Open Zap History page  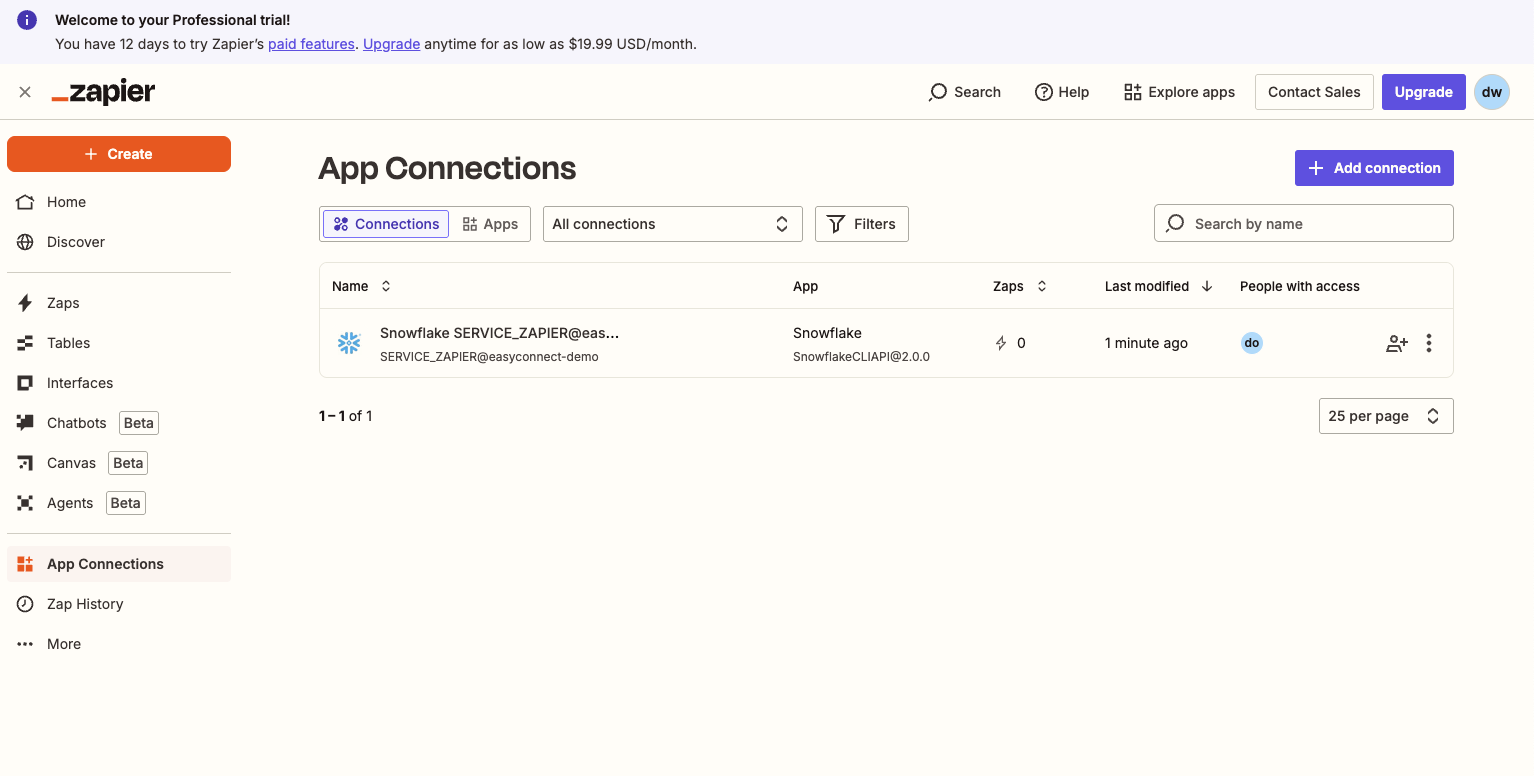click(119, 604)
